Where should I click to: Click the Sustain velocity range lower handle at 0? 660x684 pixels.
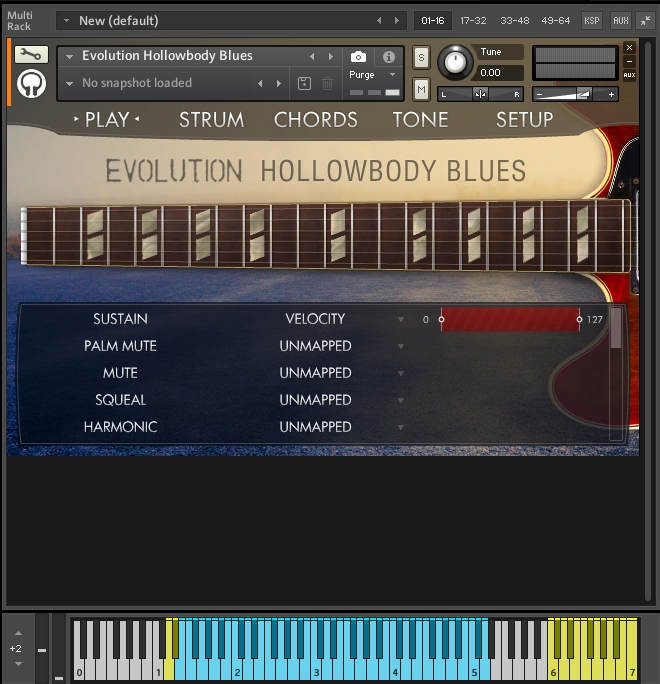441,319
